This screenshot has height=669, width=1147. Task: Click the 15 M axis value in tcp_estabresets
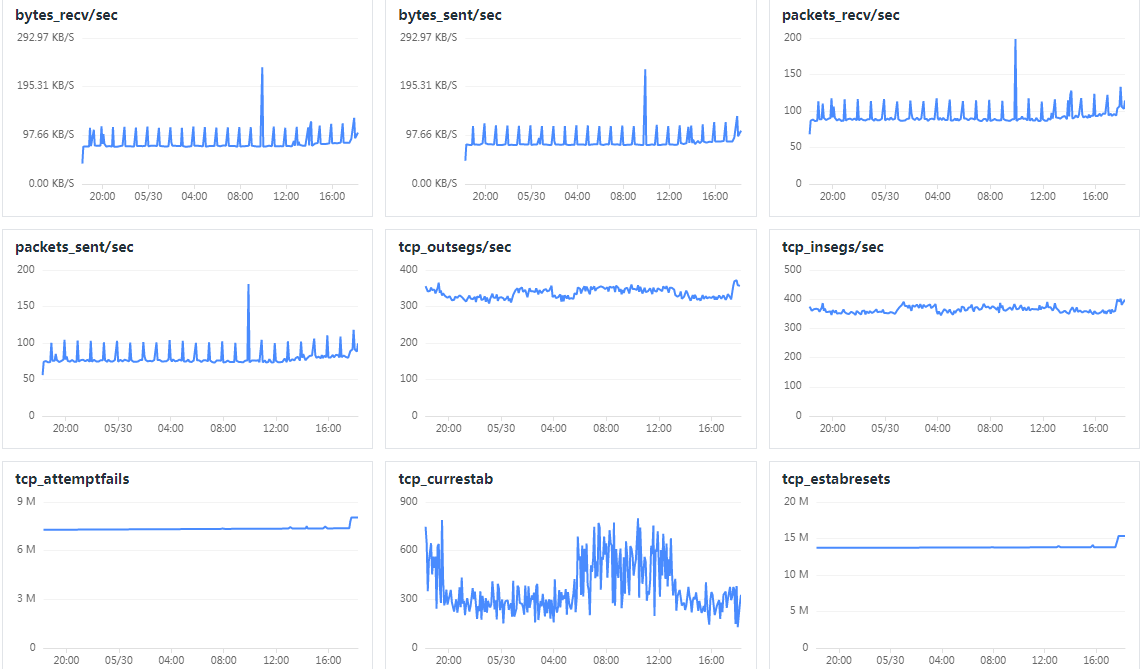point(796,537)
